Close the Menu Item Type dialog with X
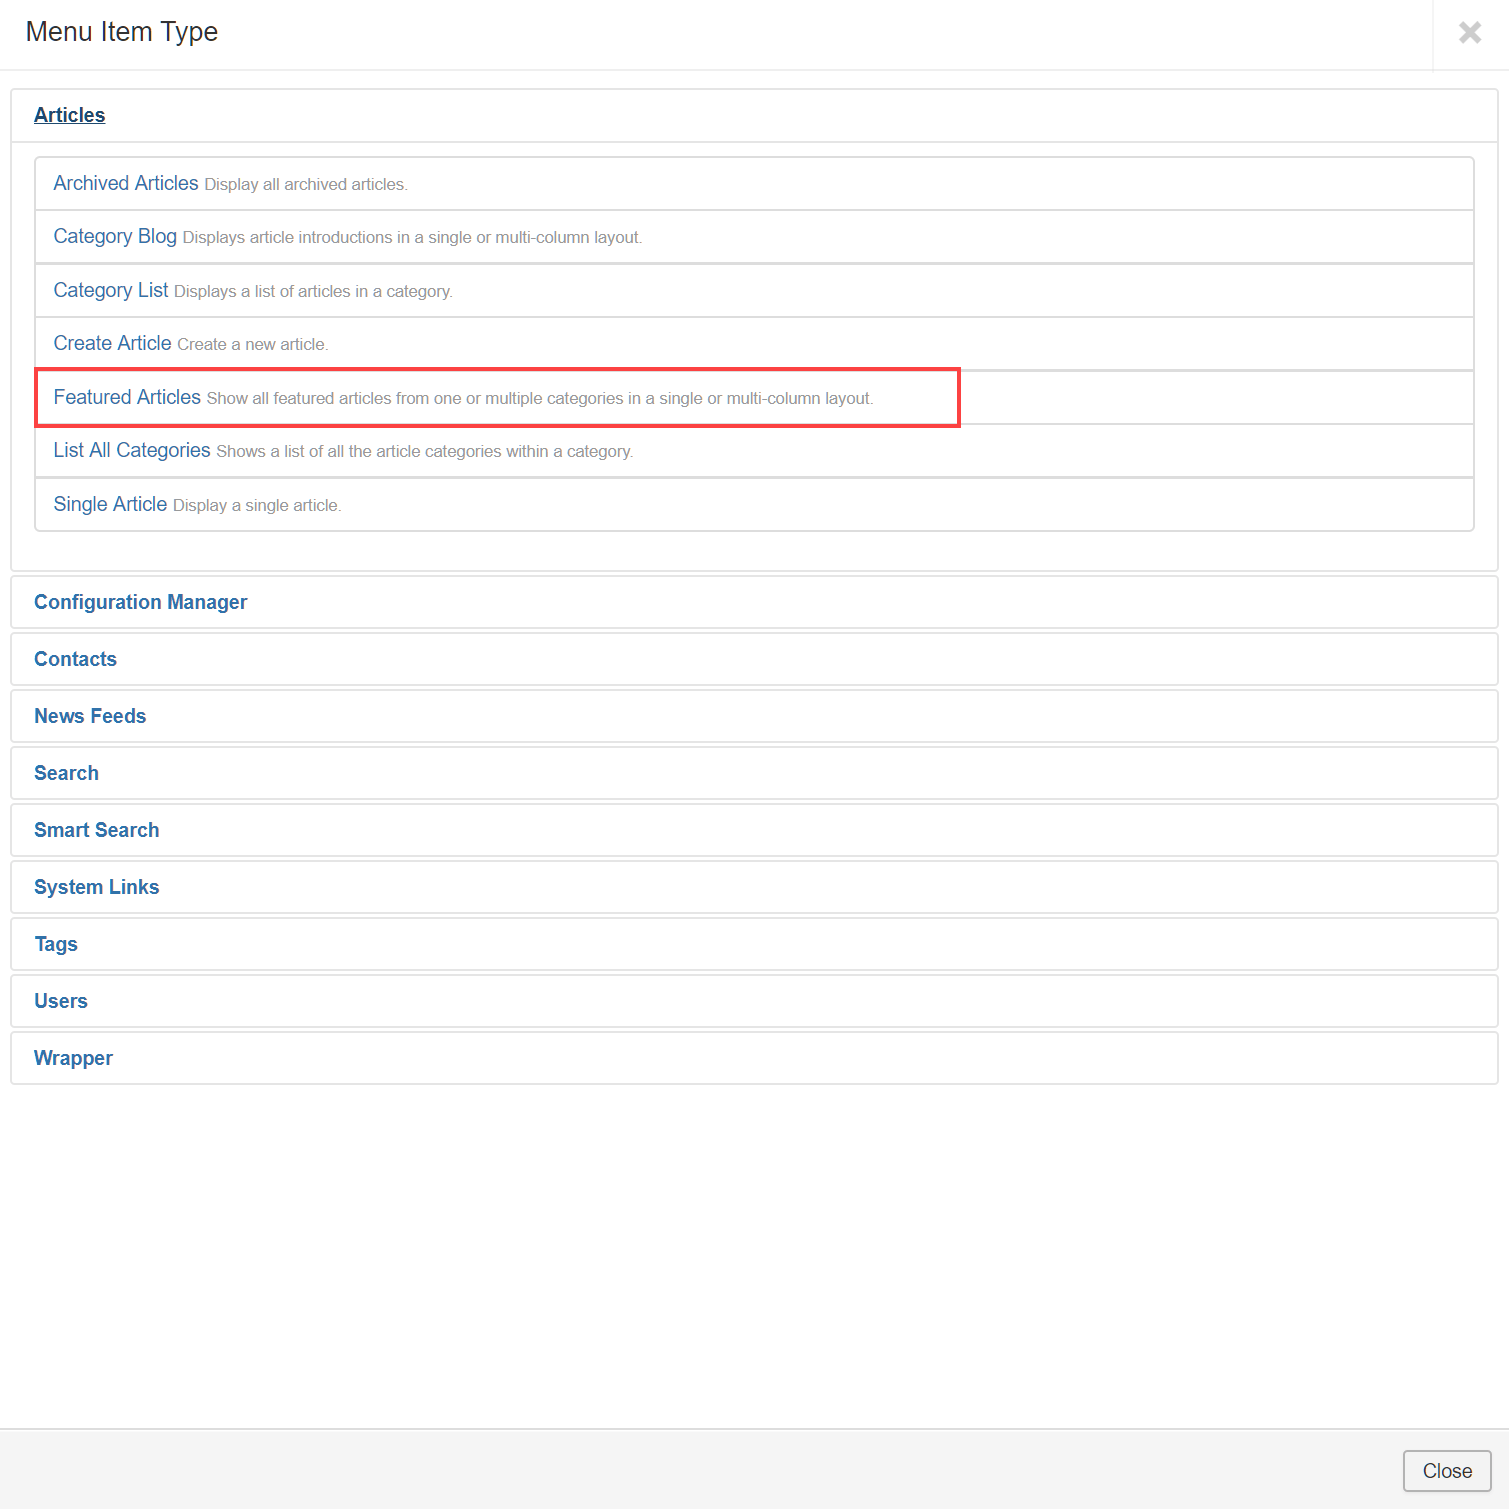 (x=1470, y=33)
